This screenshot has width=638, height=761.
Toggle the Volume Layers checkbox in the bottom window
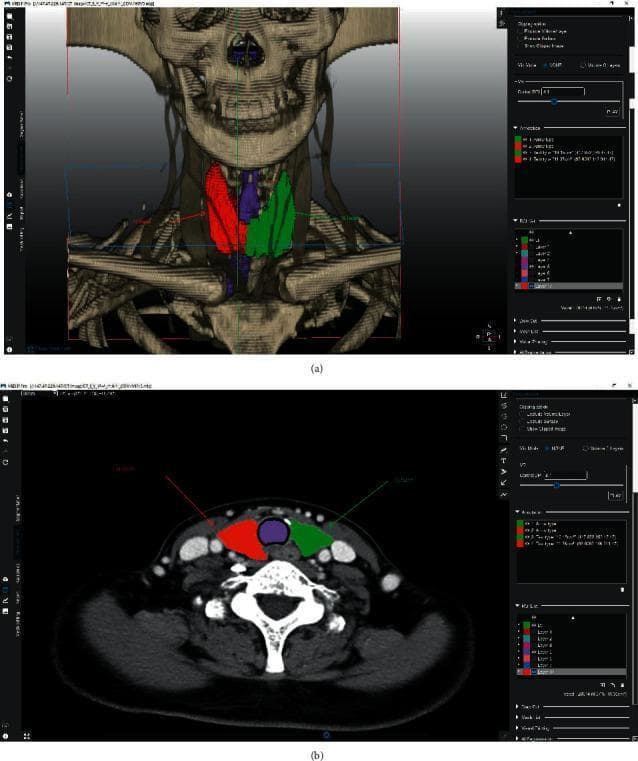pyautogui.click(x=585, y=448)
